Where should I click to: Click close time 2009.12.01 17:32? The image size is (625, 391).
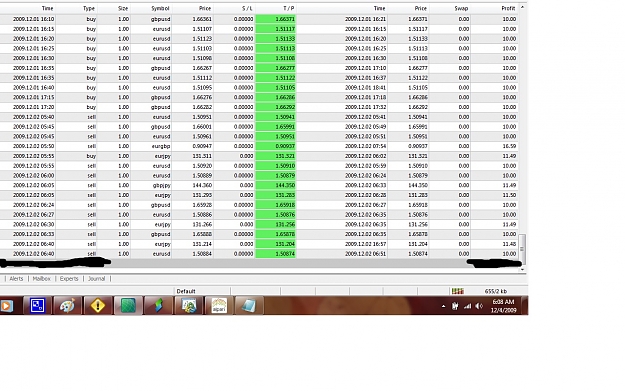pyautogui.click(x=365, y=107)
